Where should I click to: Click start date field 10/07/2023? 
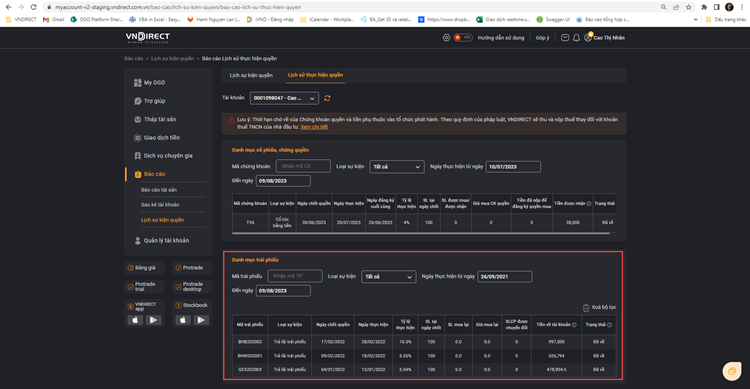(x=513, y=167)
